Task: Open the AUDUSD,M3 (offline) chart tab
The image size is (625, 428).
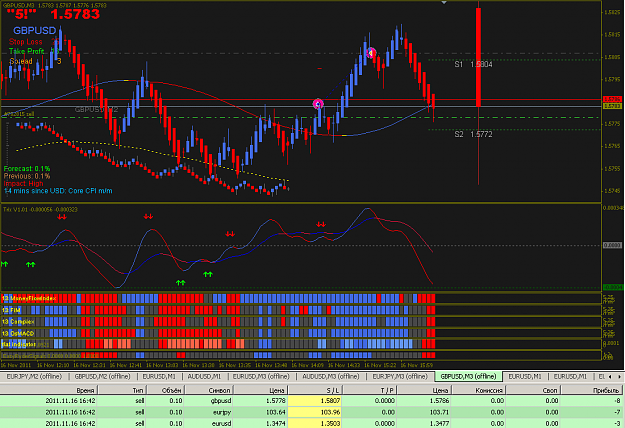Action: click(330, 376)
